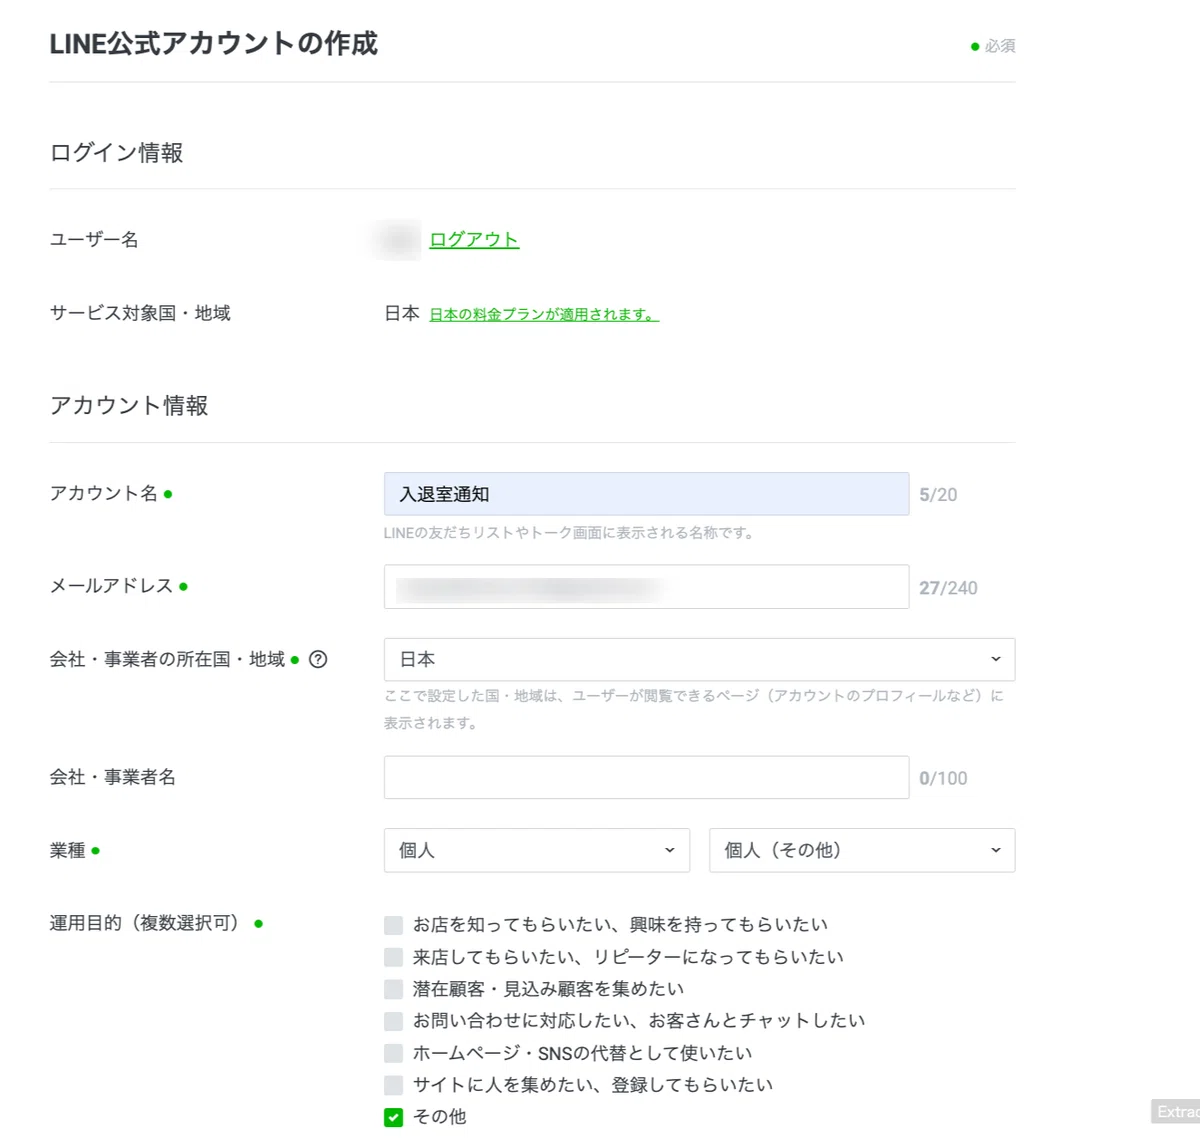Click the 0/100 character counter
The width and height of the screenshot is (1200, 1138).
coord(943,778)
